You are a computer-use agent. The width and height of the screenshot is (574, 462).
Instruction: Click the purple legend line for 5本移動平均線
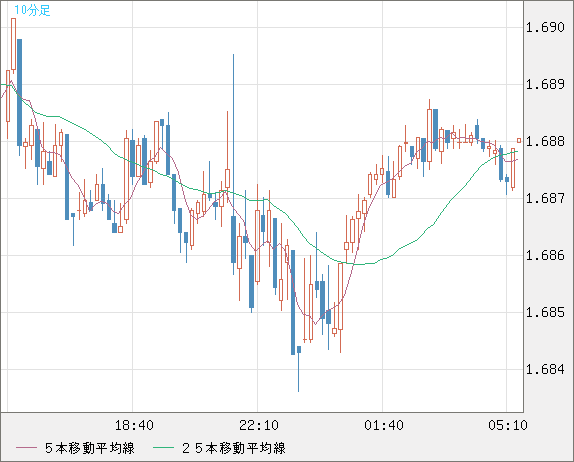click(26, 448)
